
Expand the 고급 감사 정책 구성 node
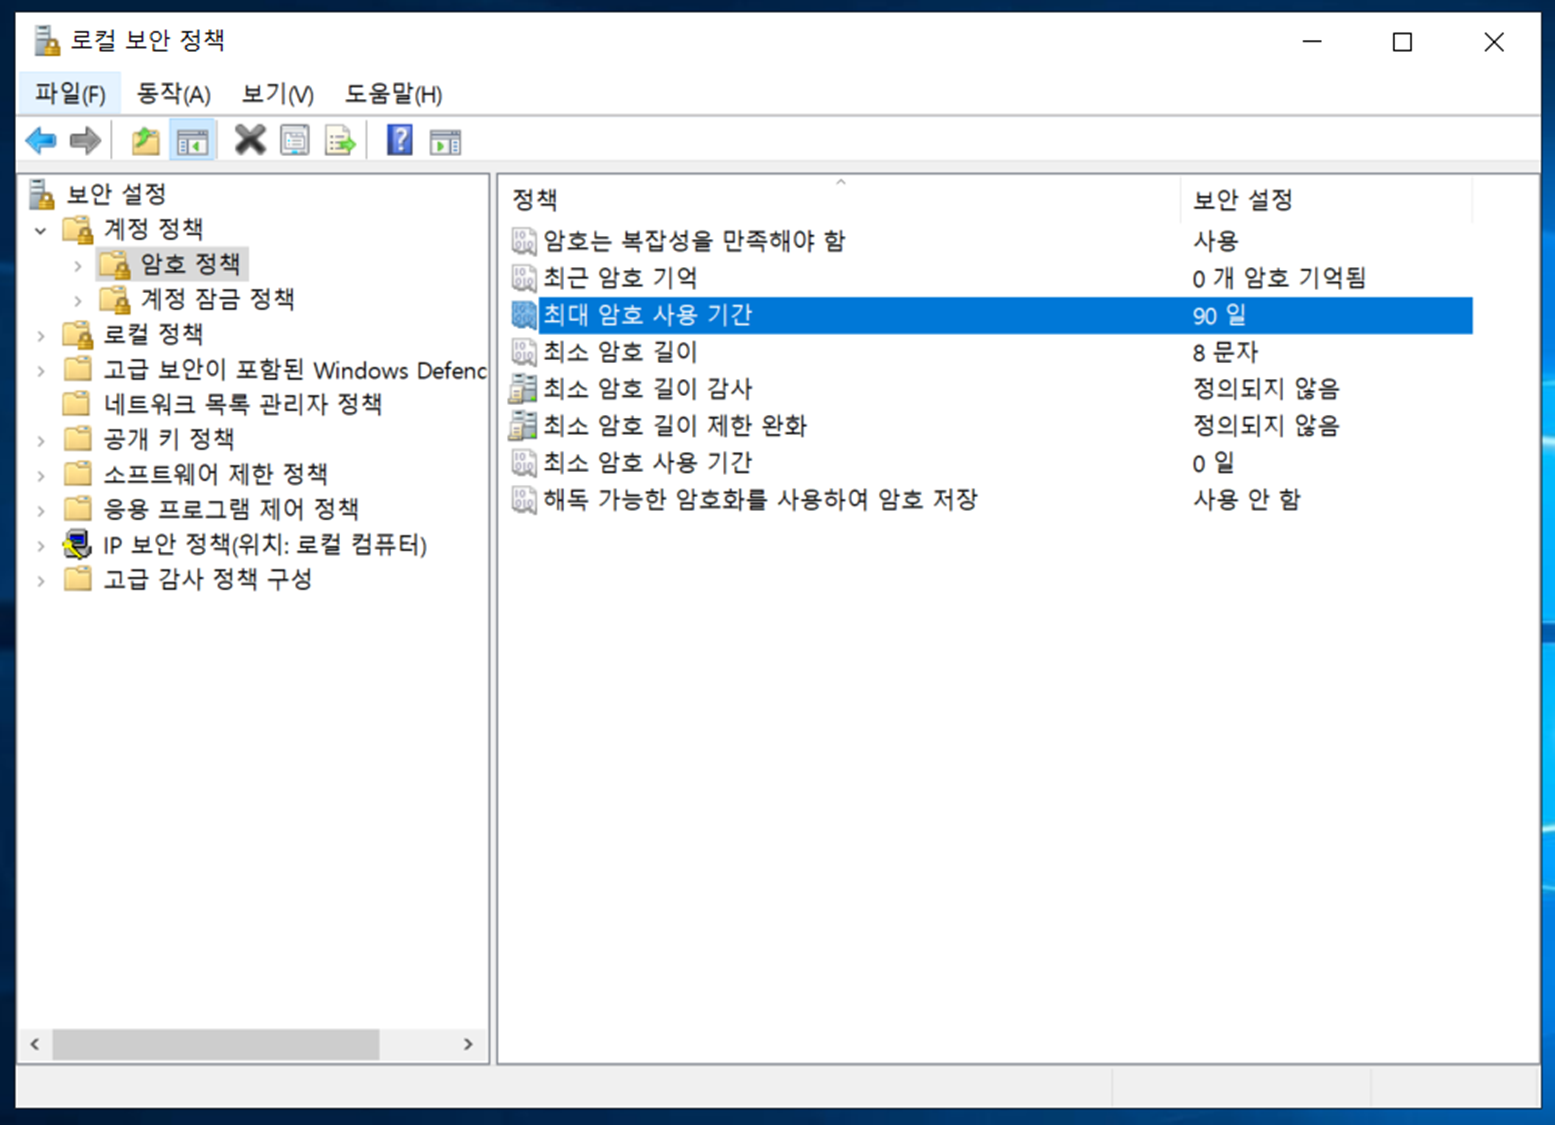coord(41,581)
